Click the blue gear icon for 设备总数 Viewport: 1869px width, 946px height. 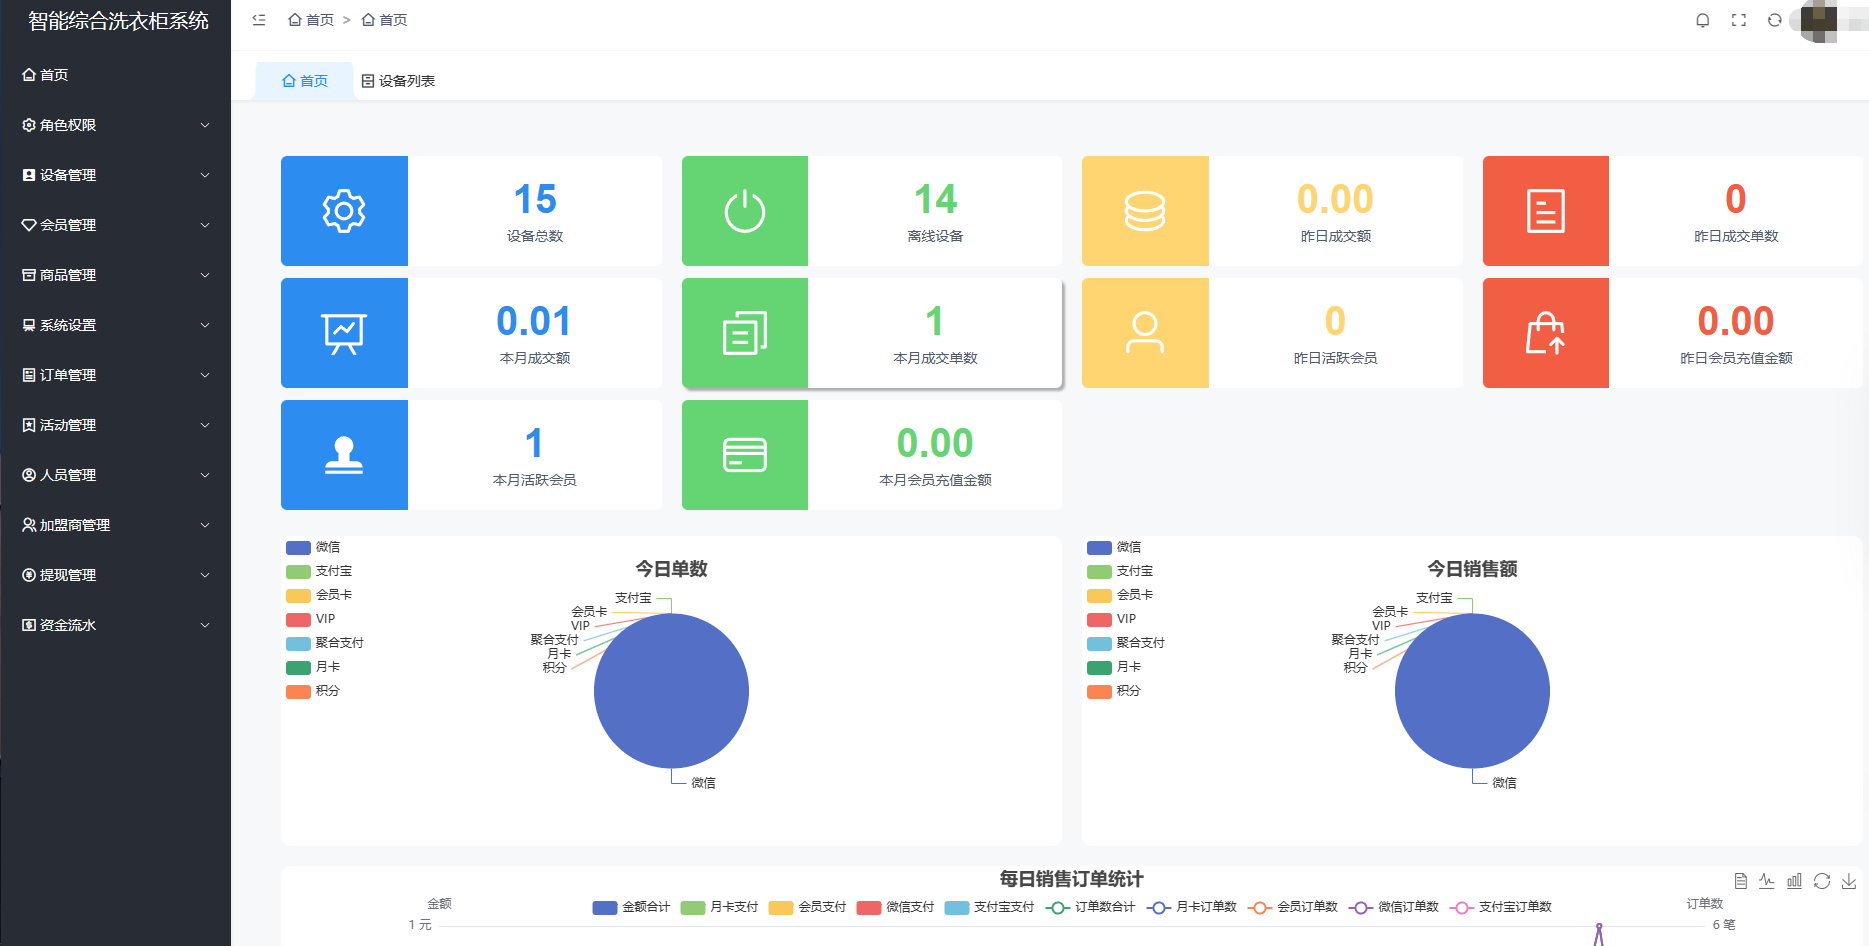click(344, 211)
